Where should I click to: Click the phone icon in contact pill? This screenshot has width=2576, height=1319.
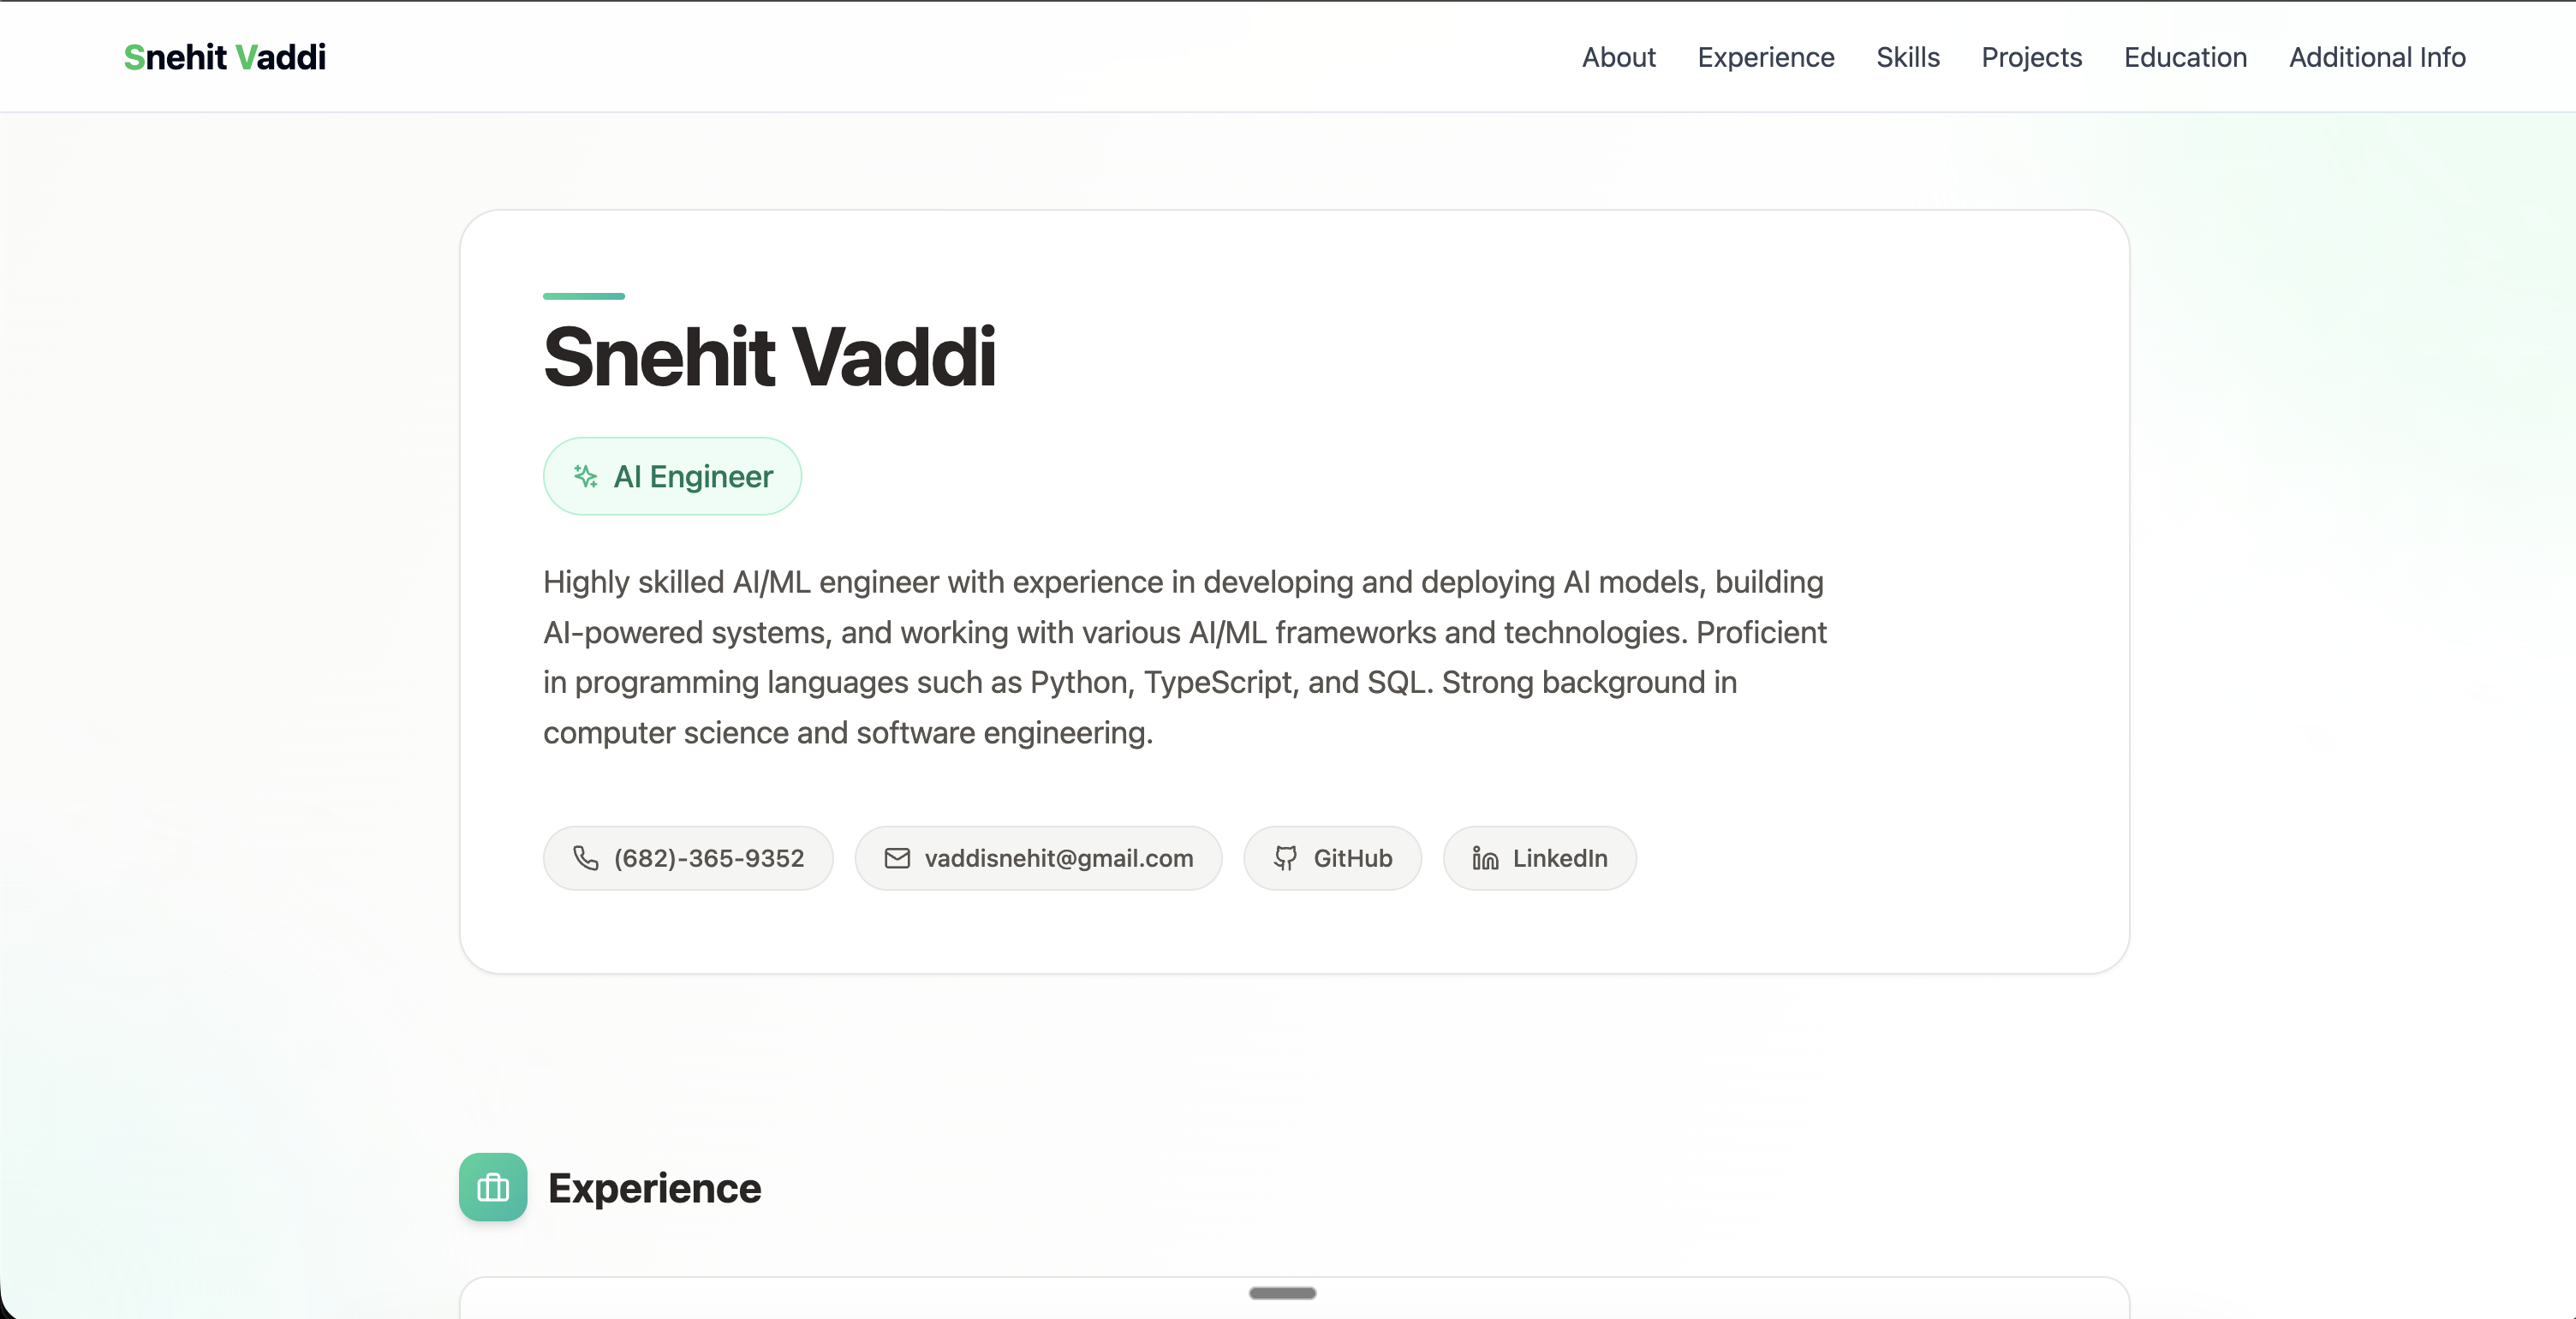tap(585, 858)
